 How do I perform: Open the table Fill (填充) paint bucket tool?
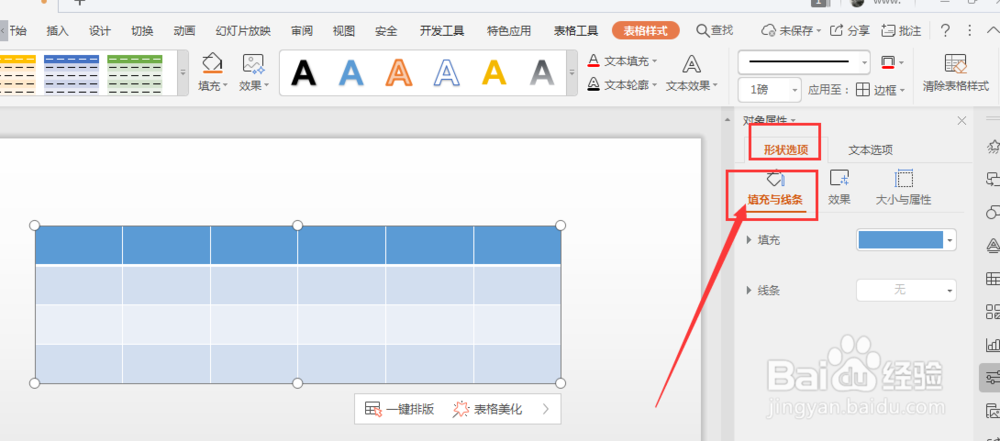pyautogui.click(x=212, y=64)
